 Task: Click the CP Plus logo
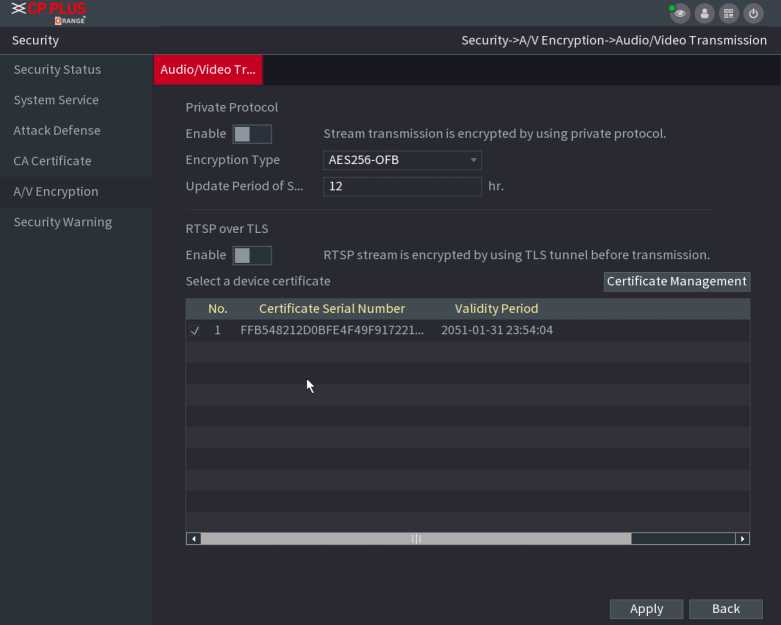[x=49, y=13]
